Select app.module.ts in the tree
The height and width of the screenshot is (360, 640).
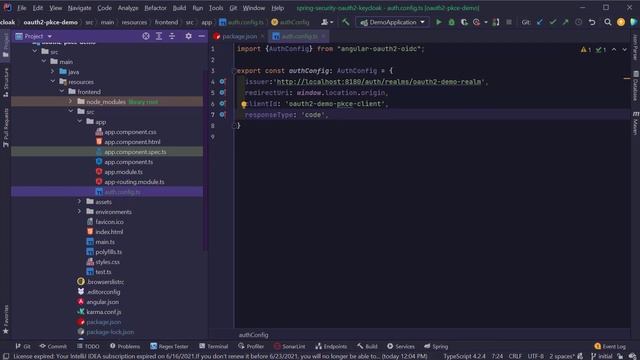coord(123,172)
